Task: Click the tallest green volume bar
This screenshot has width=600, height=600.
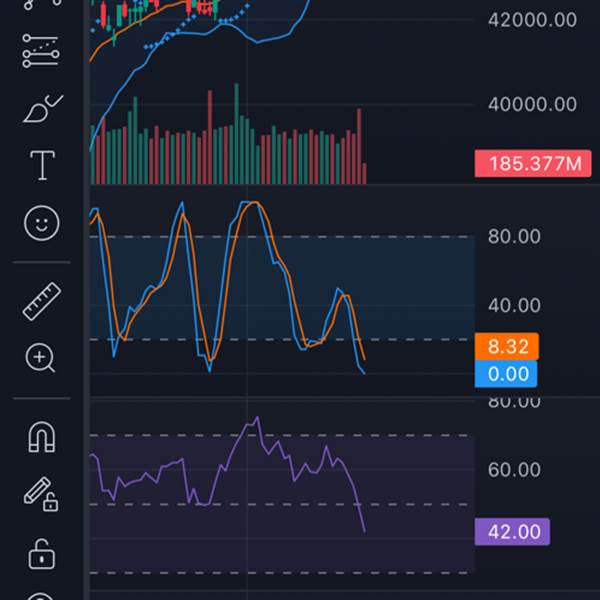Action: pos(236,134)
